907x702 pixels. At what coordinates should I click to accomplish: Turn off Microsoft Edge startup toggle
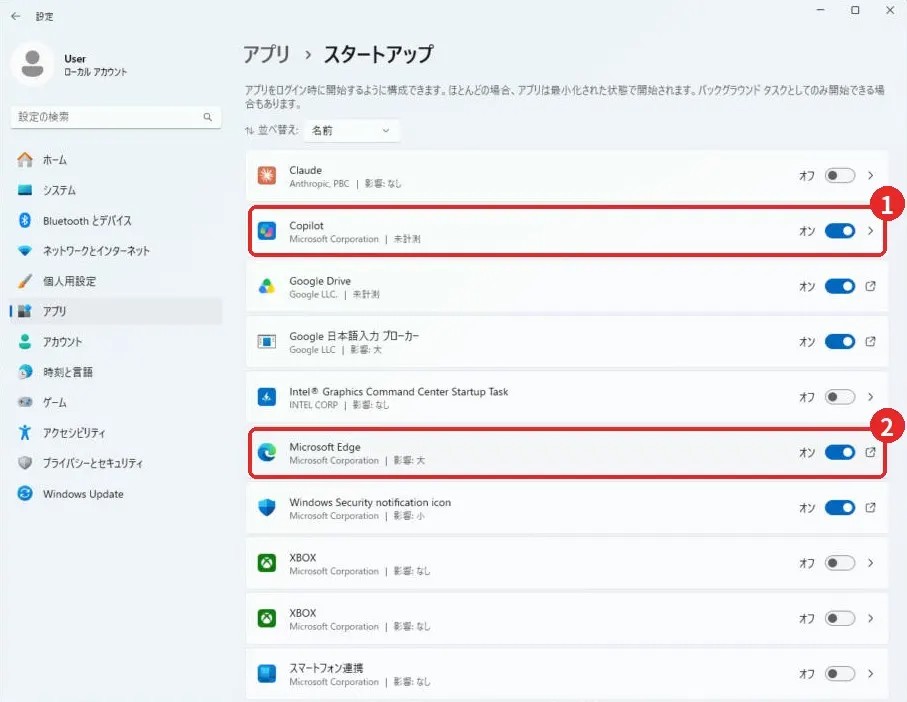tap(840, 452)
